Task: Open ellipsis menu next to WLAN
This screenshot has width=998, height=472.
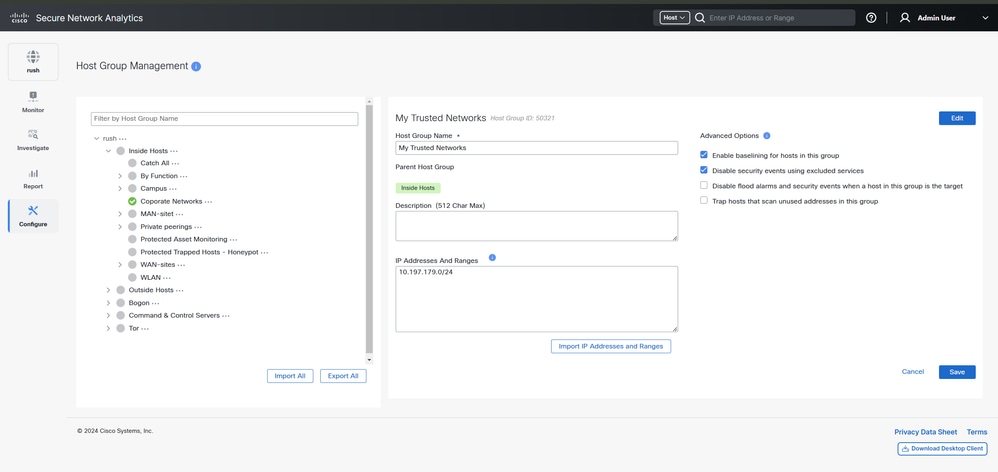Action: point(166,277)
